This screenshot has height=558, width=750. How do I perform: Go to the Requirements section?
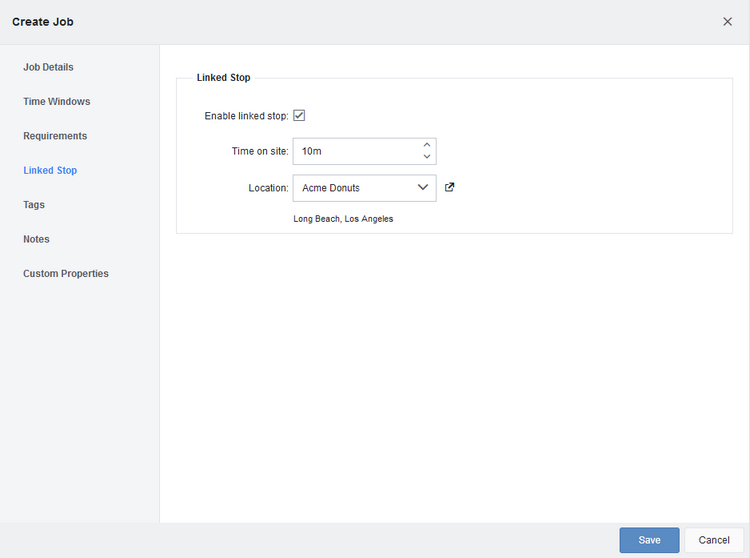[x=55, y=136]
